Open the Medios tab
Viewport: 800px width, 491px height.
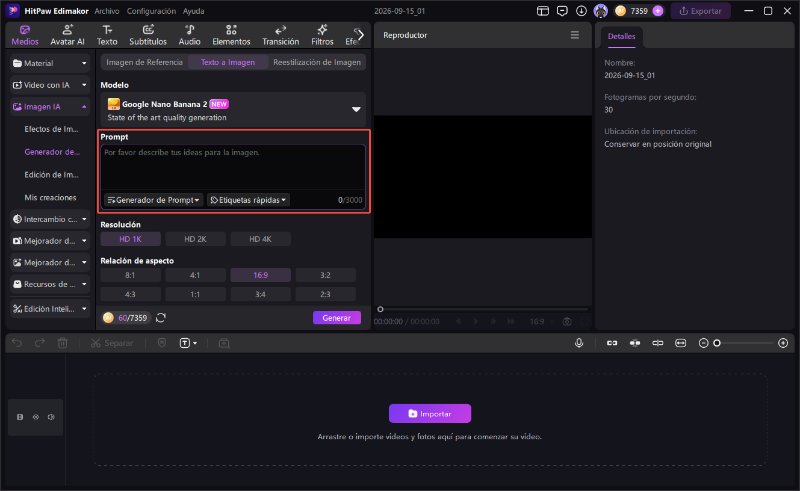(x=25, y=35)
